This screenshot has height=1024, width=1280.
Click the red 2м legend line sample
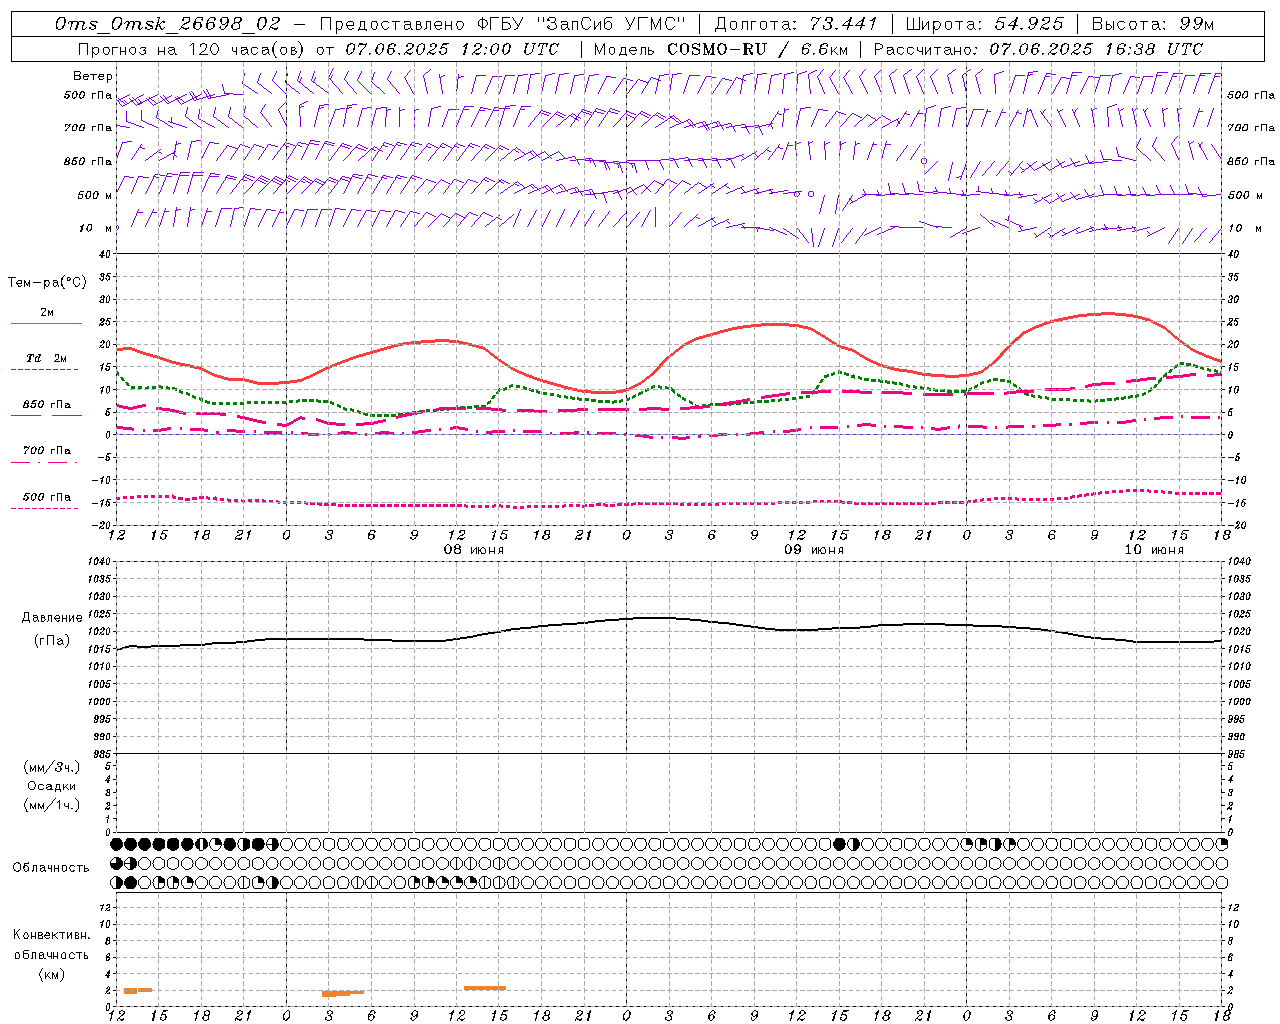(x=46, y=324)
